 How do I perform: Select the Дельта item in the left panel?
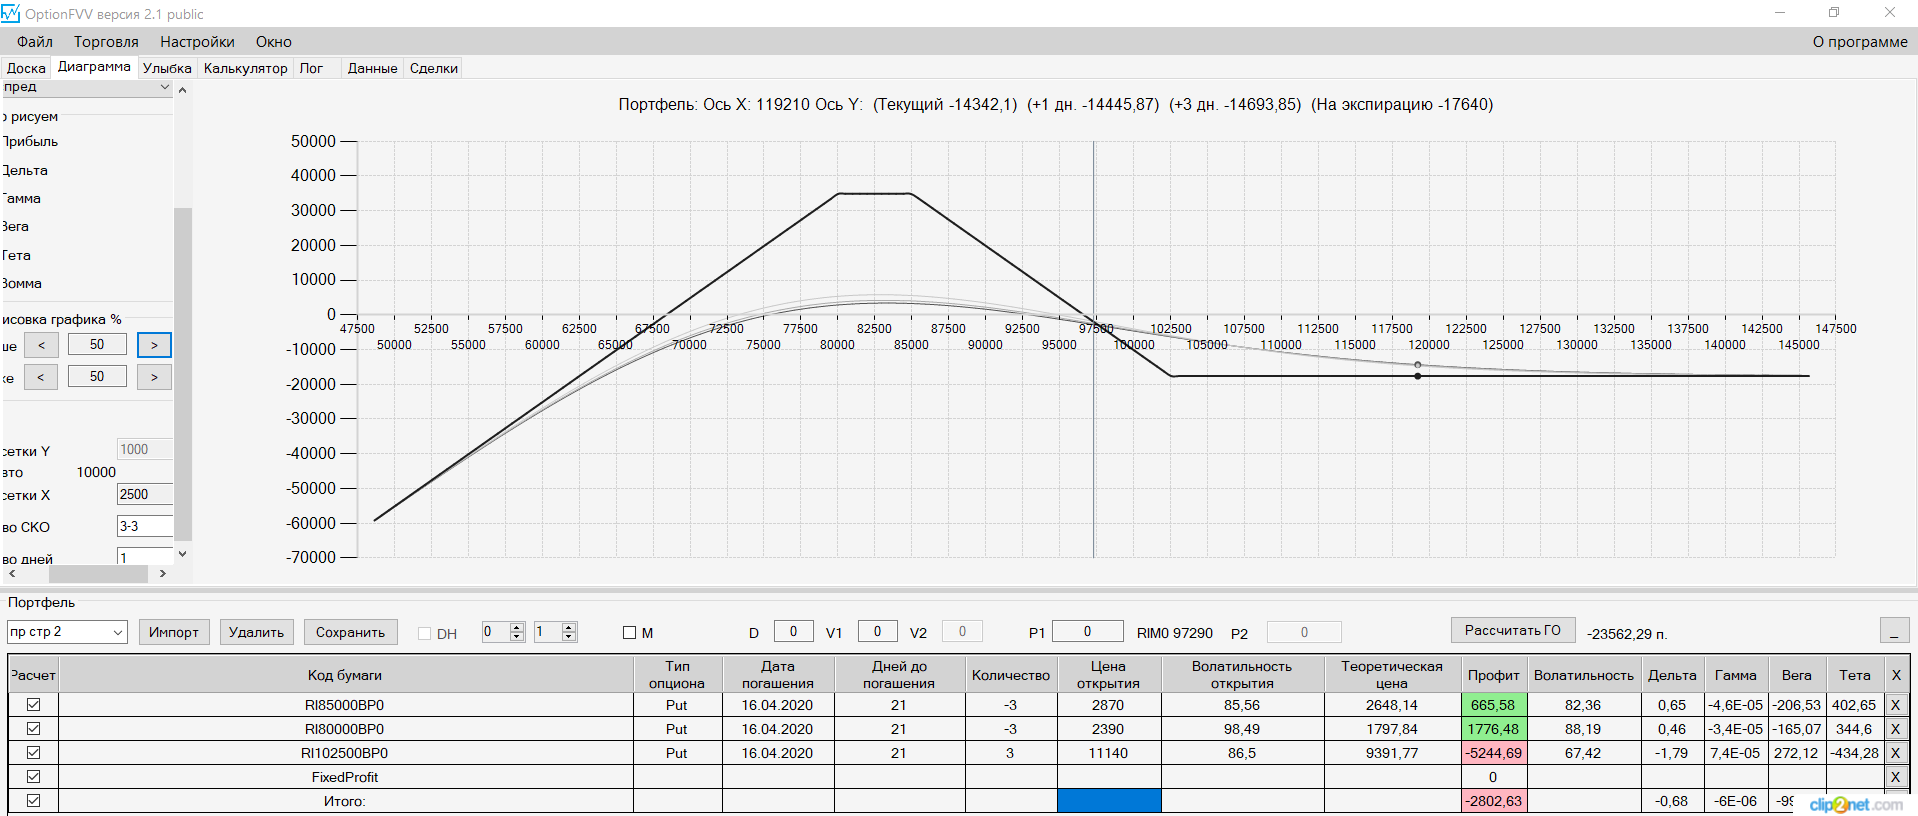[25, 170]
